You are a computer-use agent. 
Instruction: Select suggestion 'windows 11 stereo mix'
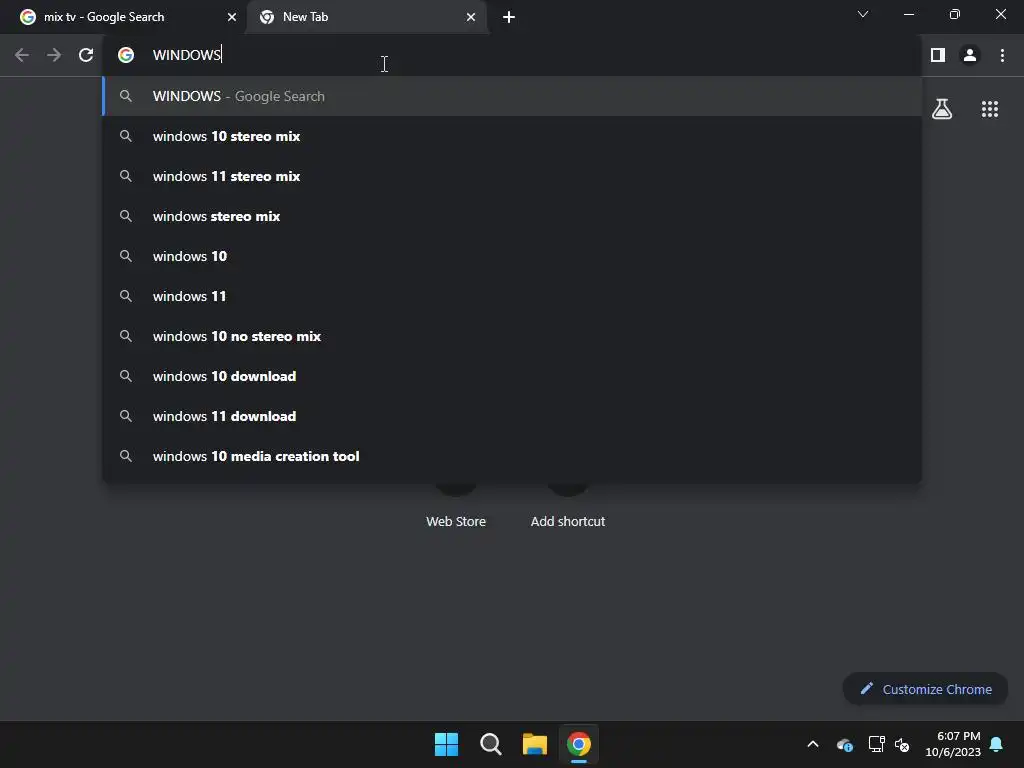click(513, 176)
